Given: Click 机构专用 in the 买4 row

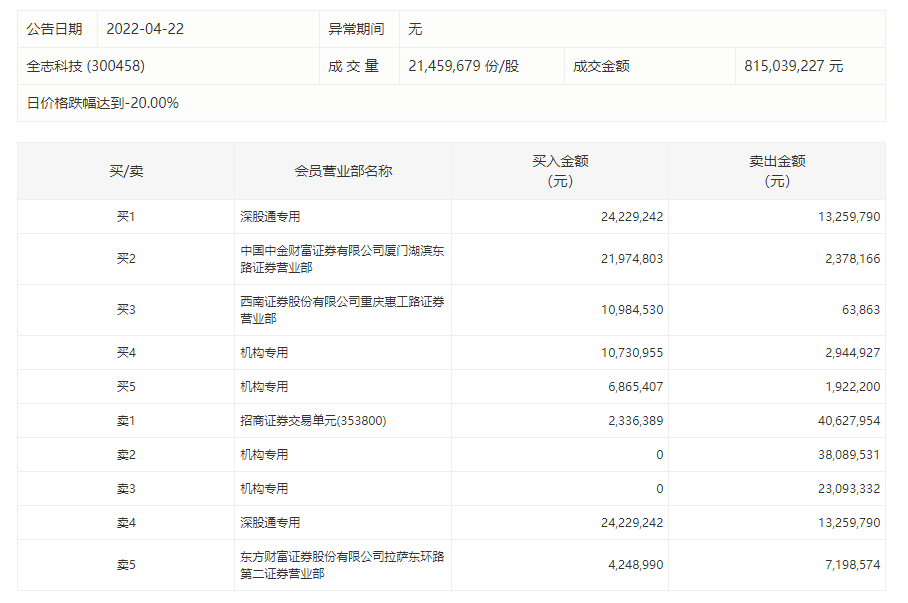Looking at the screenshot, I should (x=264, y=353).
